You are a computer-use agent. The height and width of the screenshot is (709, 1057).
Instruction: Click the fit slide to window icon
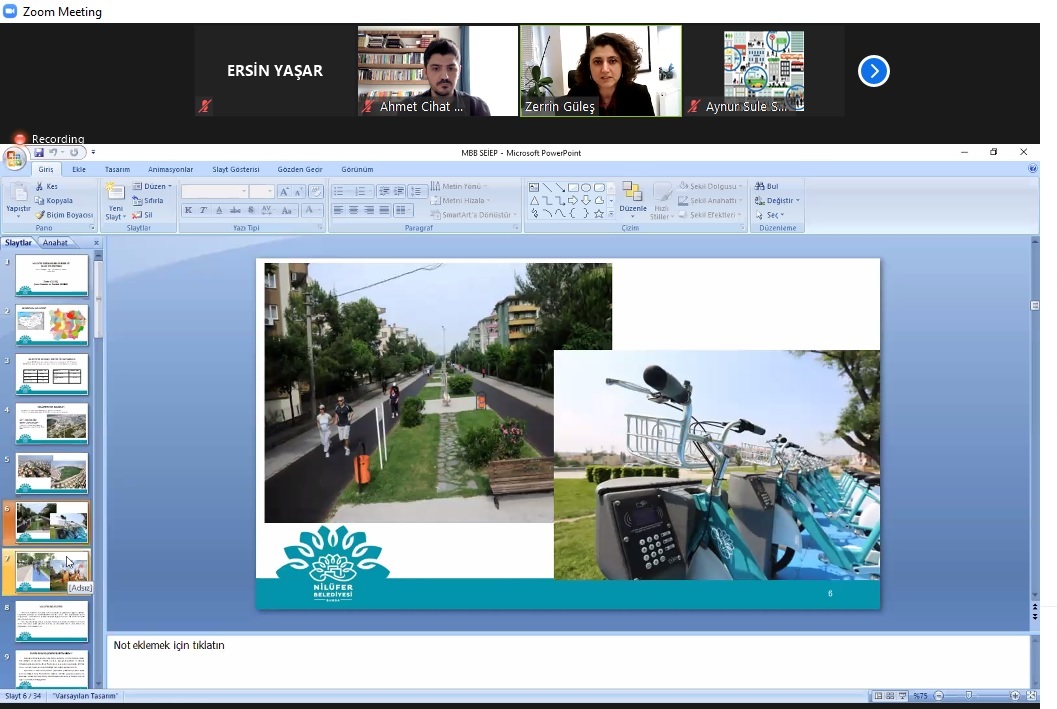click(x=1032, y=696)
